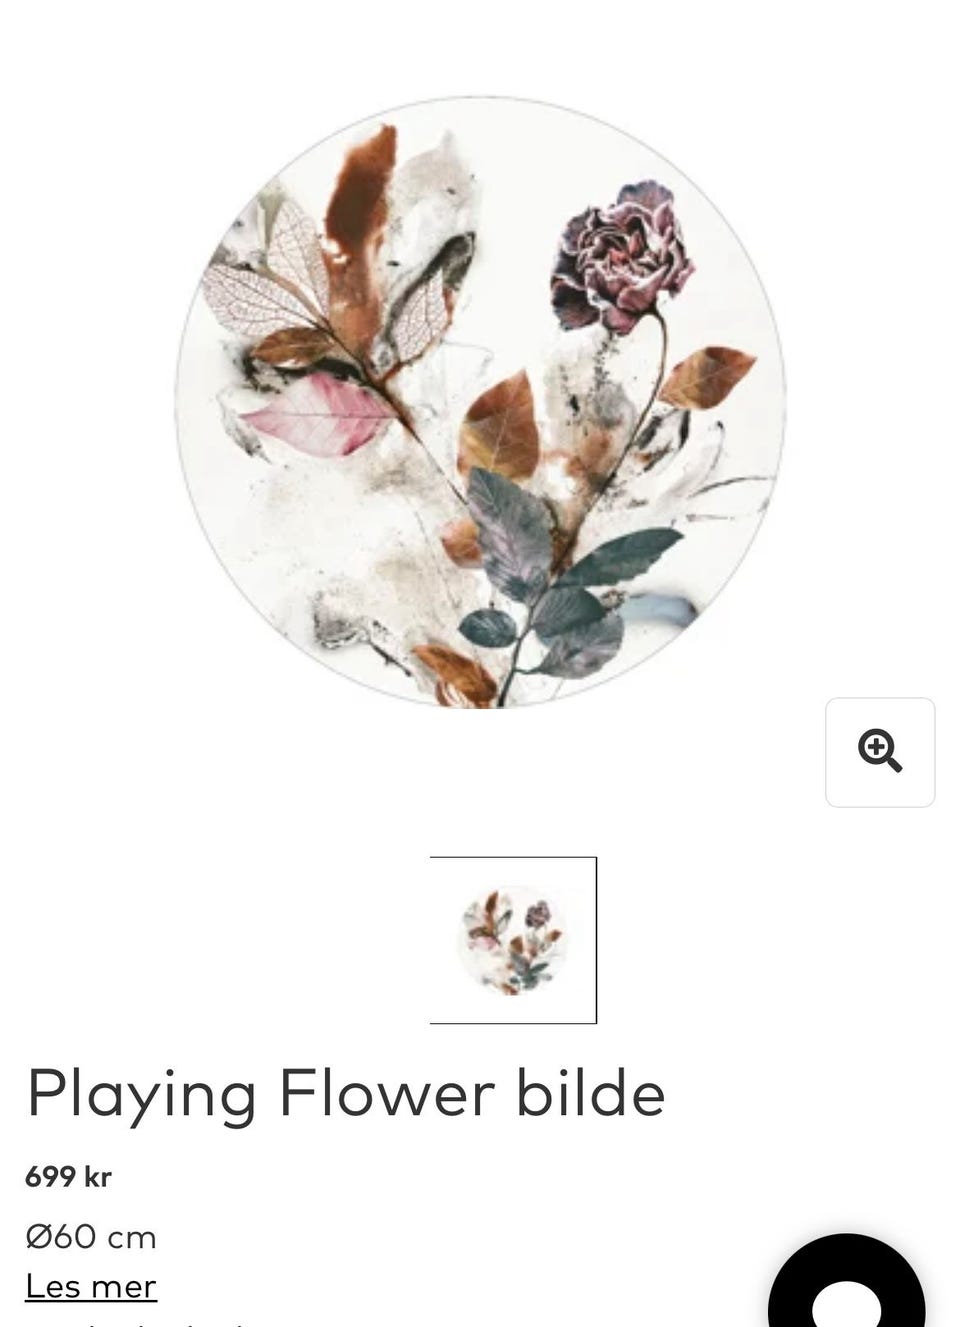Click the Ø60 cm size text

tap(91, 1237)
